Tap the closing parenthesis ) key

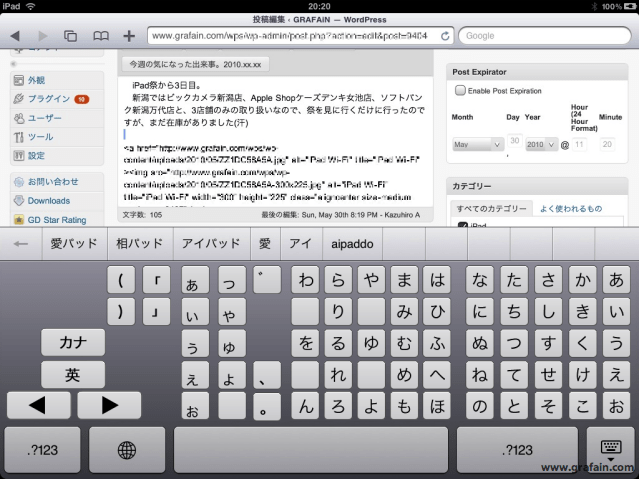pos(121,311)
